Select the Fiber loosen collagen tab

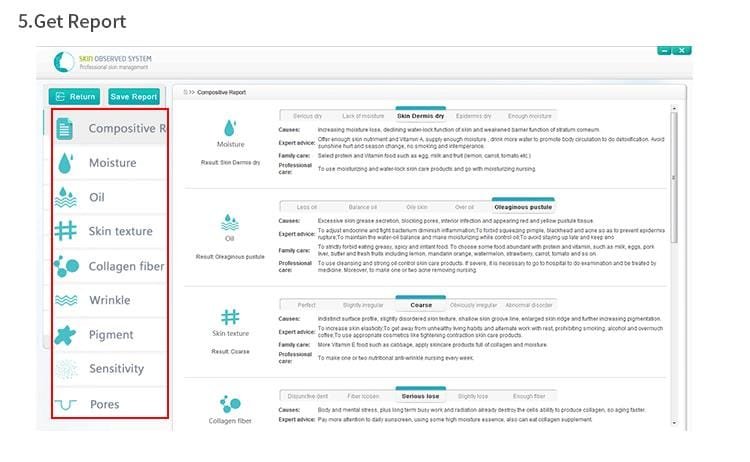coord(363,396)
